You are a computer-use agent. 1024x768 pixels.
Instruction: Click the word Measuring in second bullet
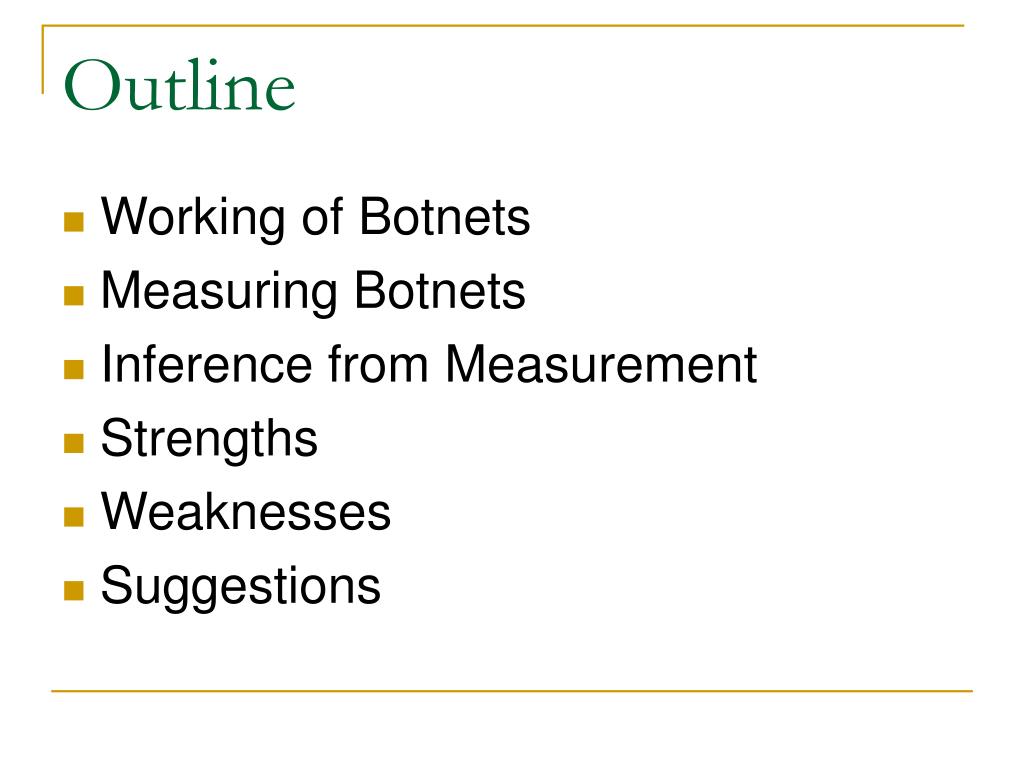[219, 292]
